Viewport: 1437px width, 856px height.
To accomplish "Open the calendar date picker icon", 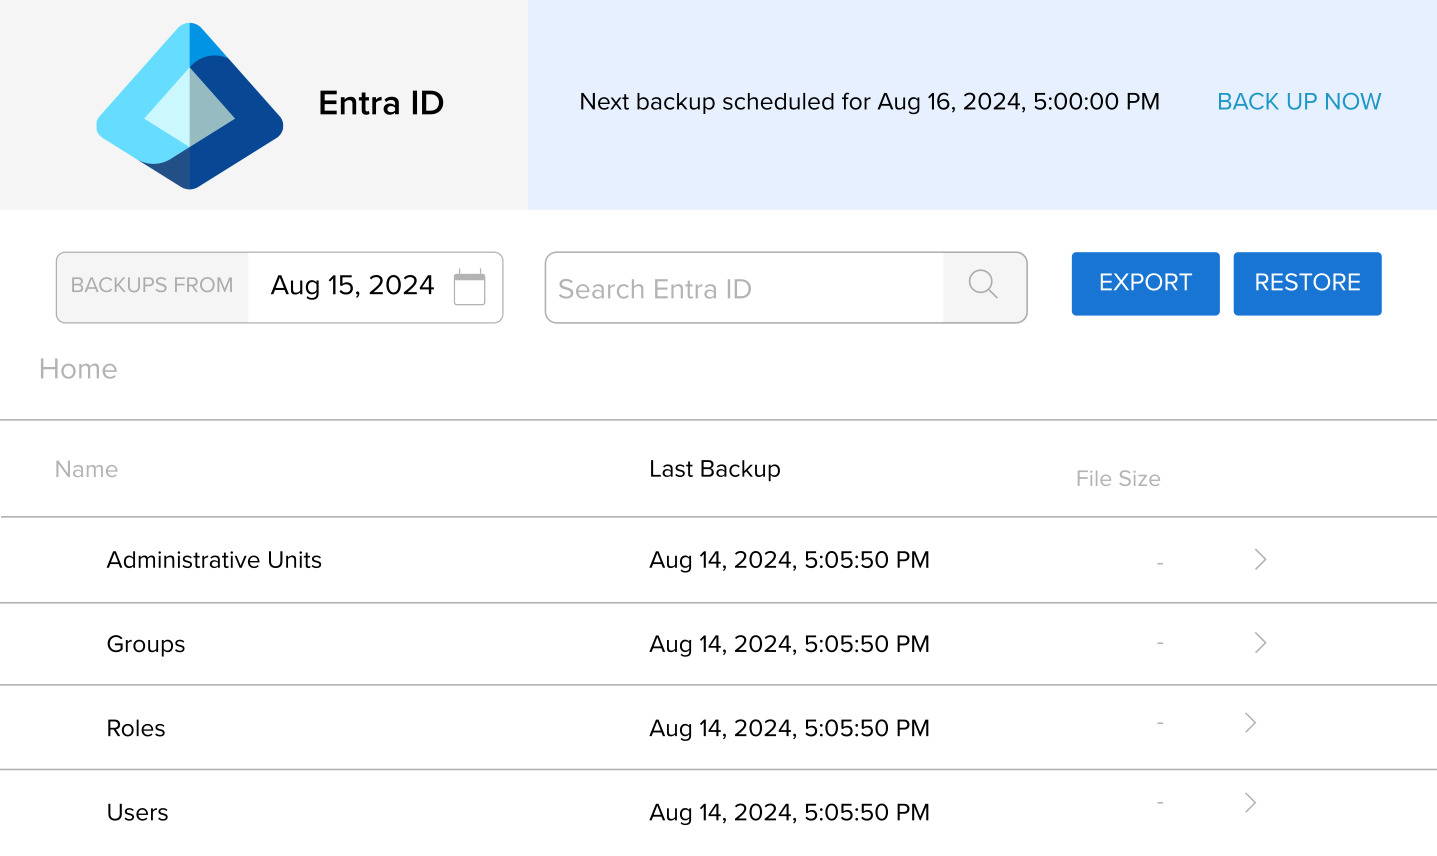I will (469, 287).
